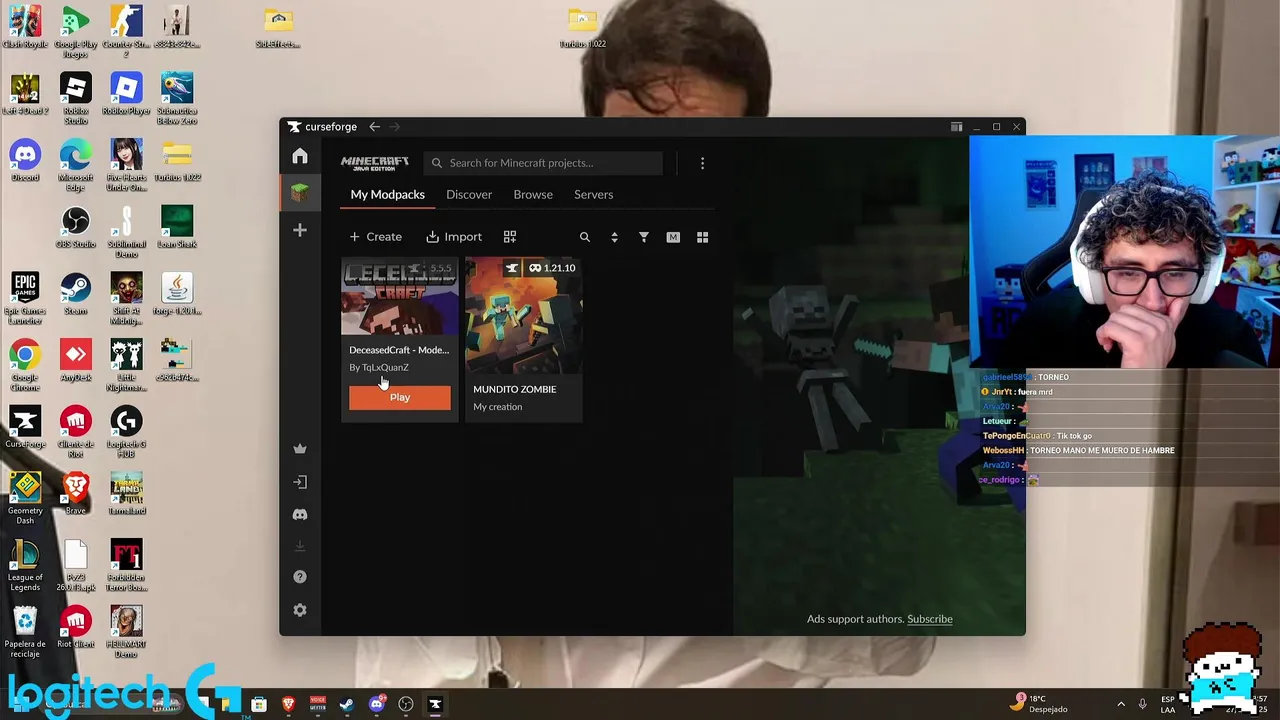Select the Minecraft grass block game icon
Screen dimensions: 1280x720
click(x=300, y=193)
